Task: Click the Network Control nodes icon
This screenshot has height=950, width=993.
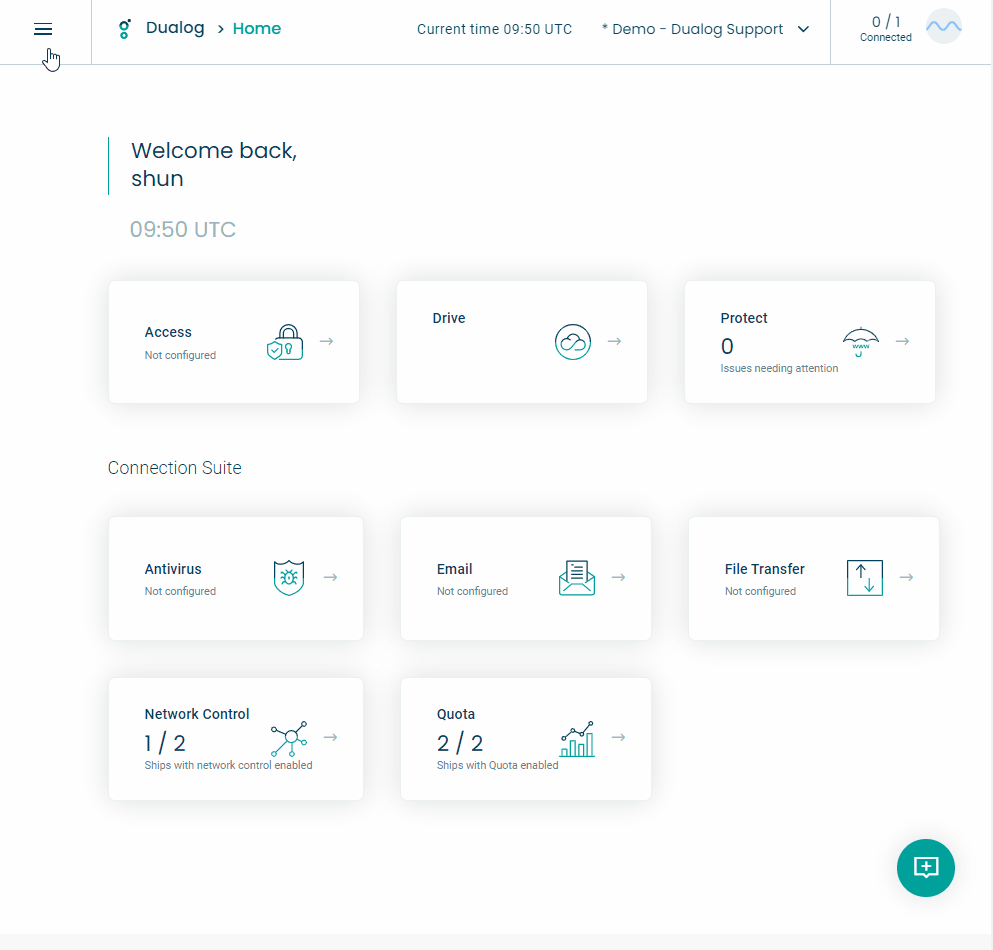Action: coord(288,738)
